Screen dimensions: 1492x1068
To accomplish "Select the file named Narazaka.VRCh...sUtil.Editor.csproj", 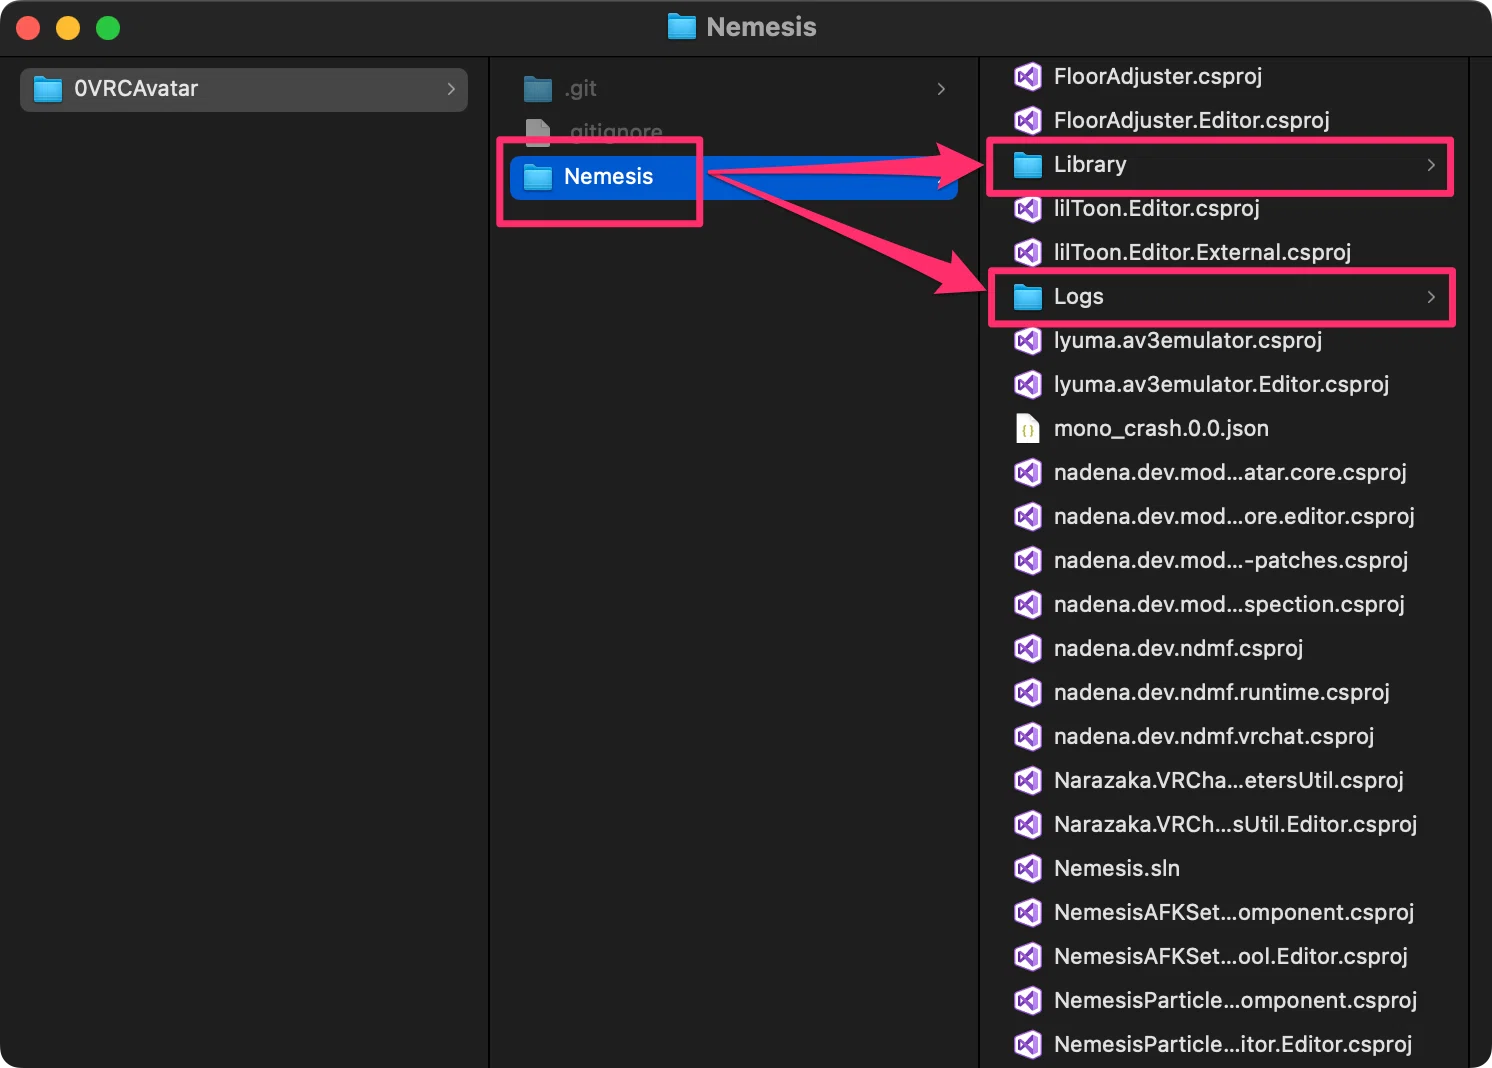I will (x=1236, y=824).
